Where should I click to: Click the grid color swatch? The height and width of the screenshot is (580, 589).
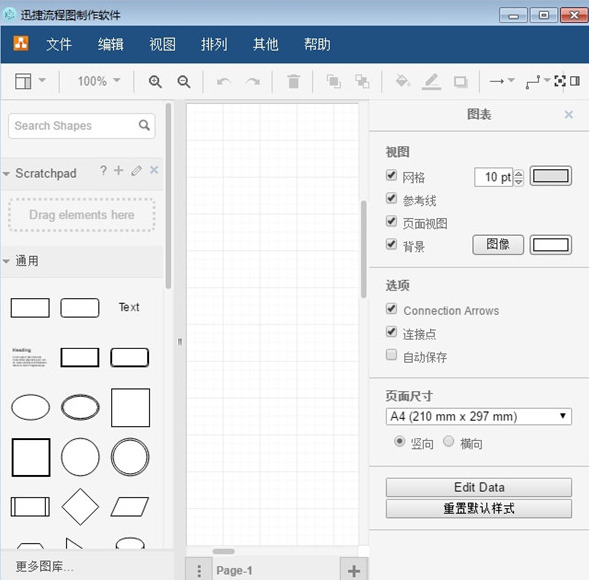pos(551,176)
